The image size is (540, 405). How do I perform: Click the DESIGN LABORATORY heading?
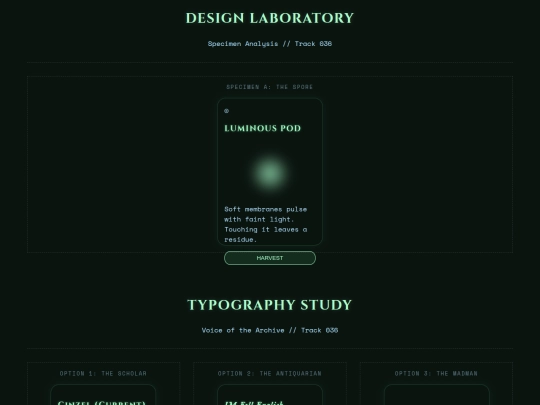pos(270,18)
